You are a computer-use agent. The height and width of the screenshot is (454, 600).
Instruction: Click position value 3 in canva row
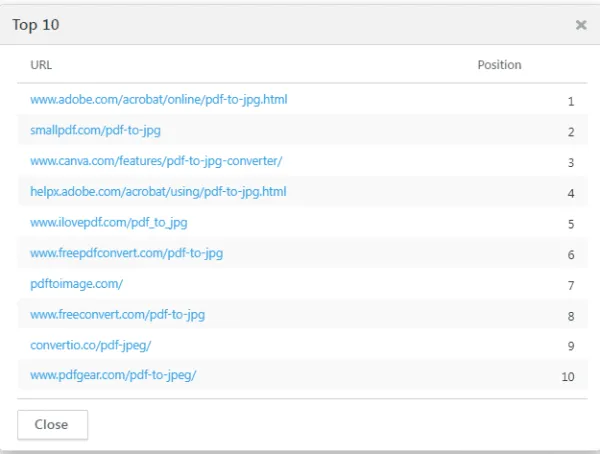(x=571, y=163)
